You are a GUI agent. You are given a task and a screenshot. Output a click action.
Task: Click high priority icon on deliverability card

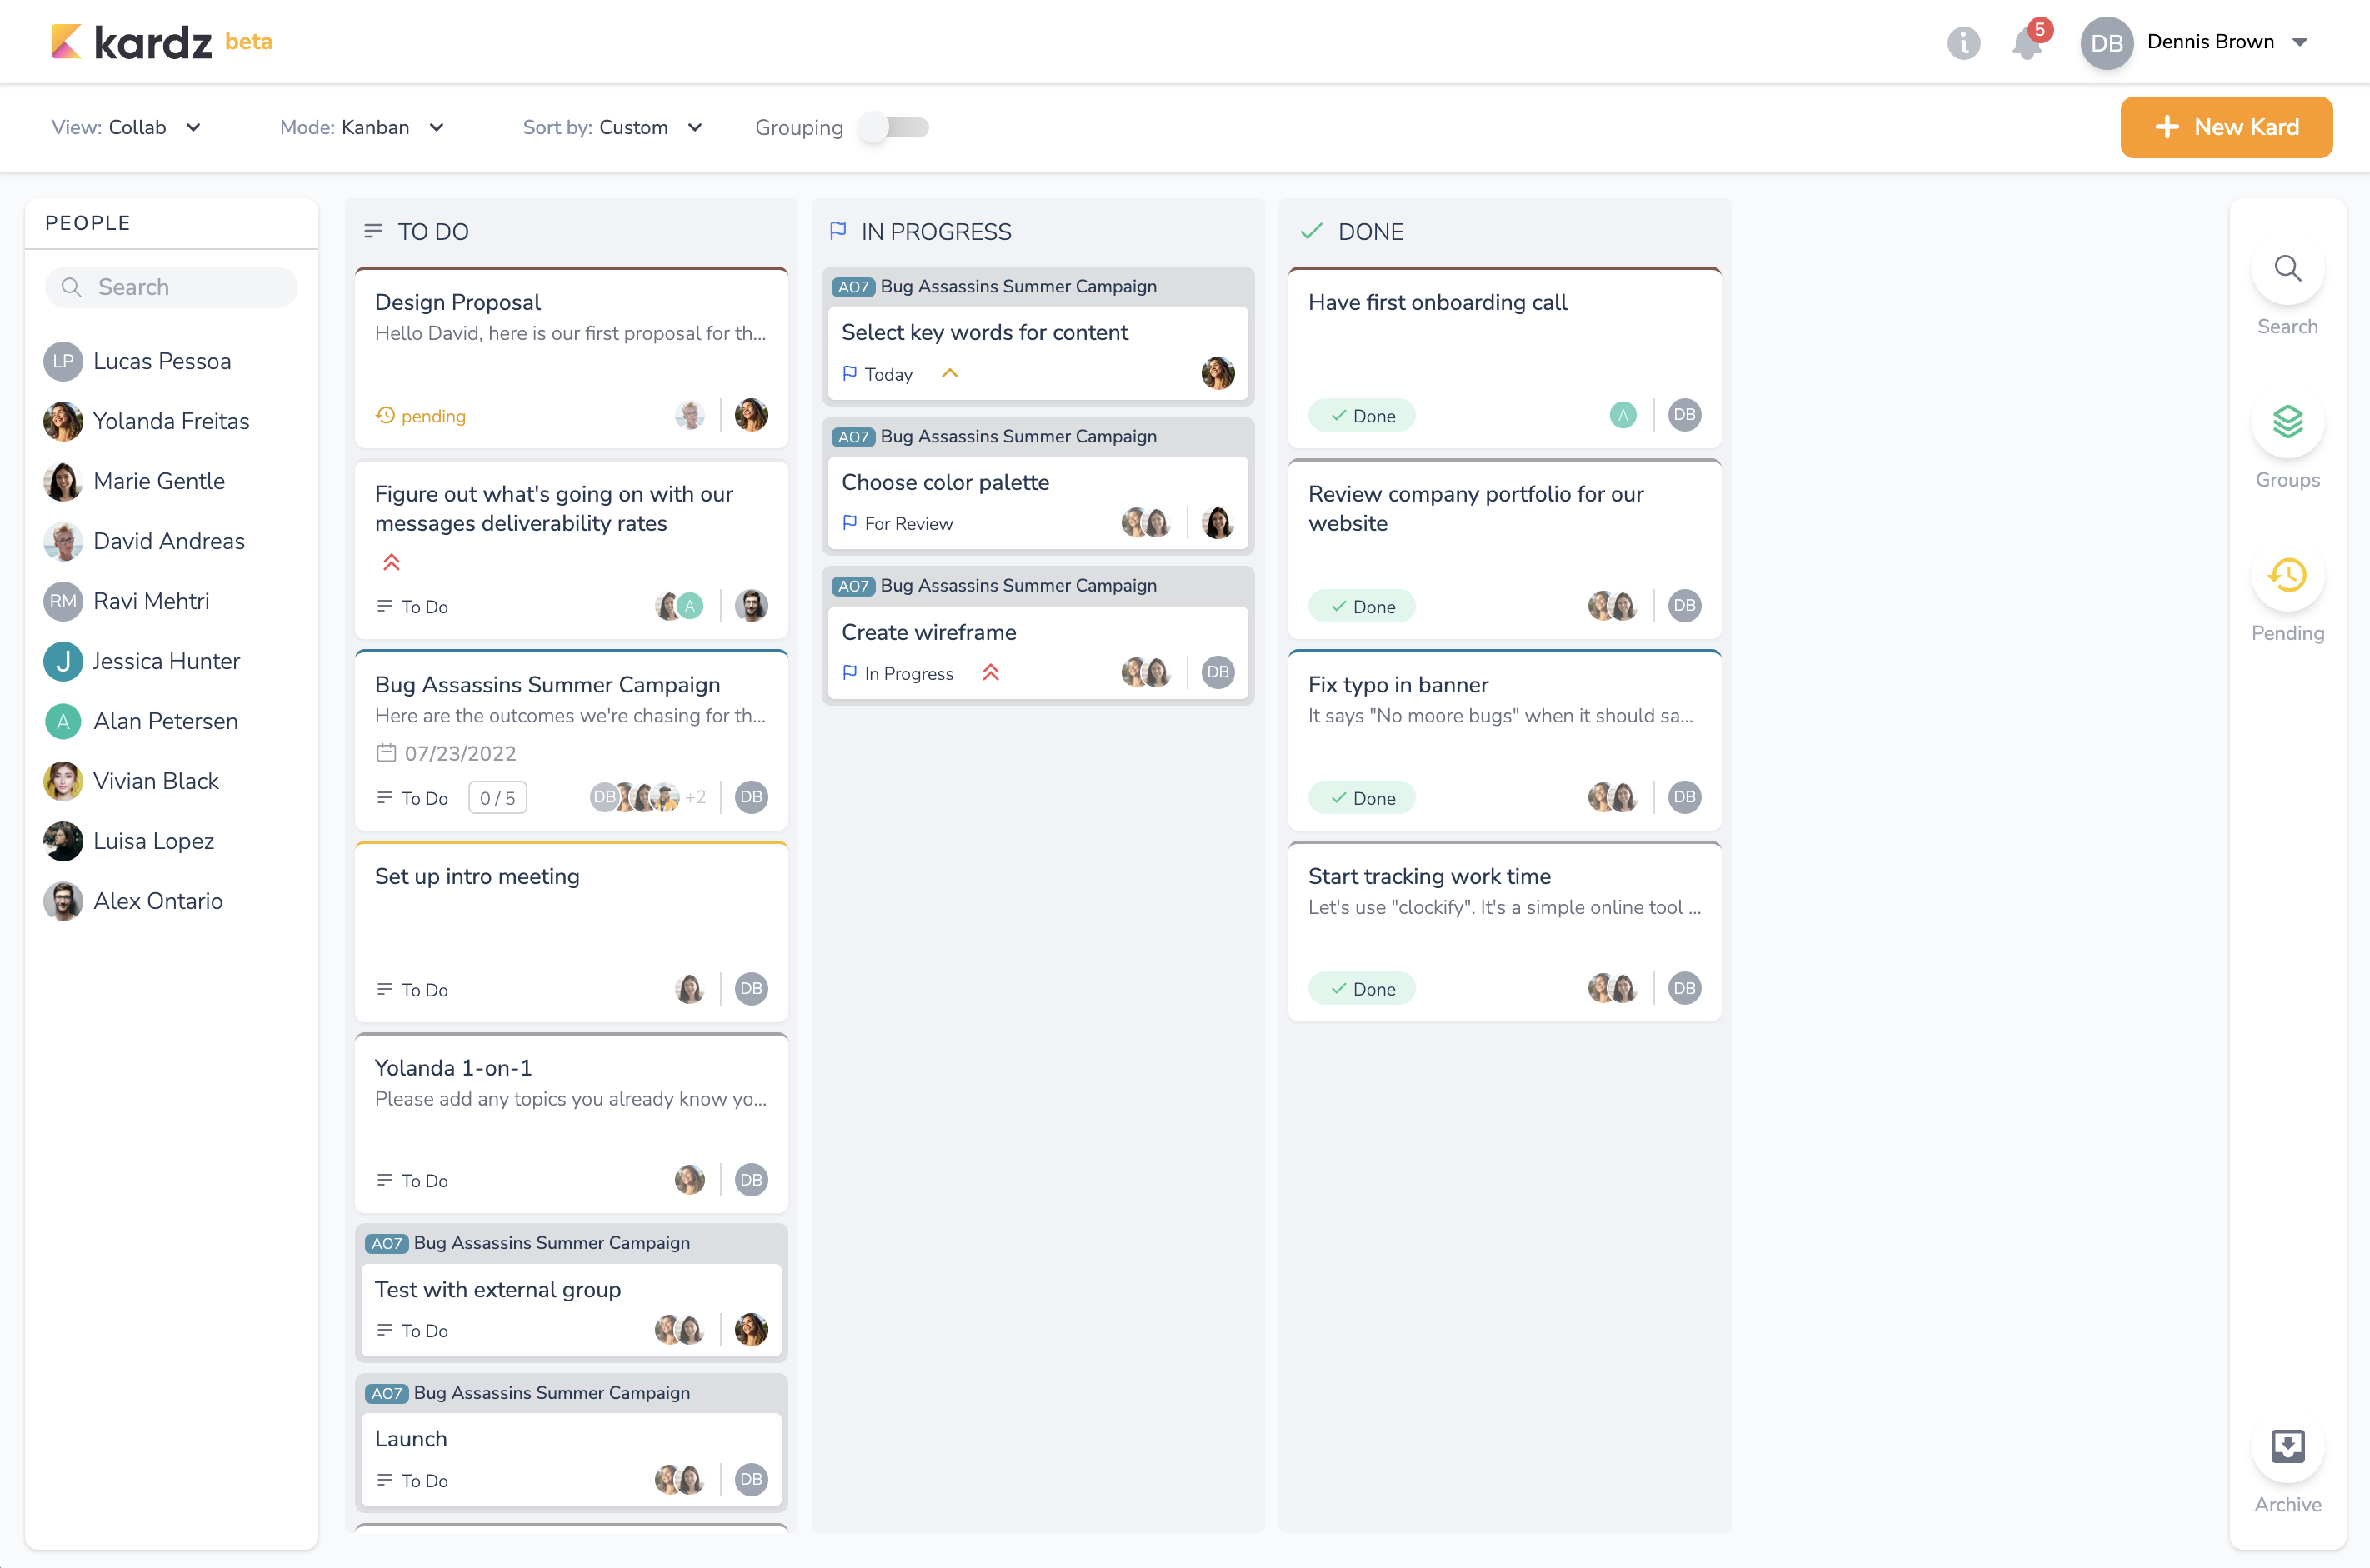click(391, 562)
